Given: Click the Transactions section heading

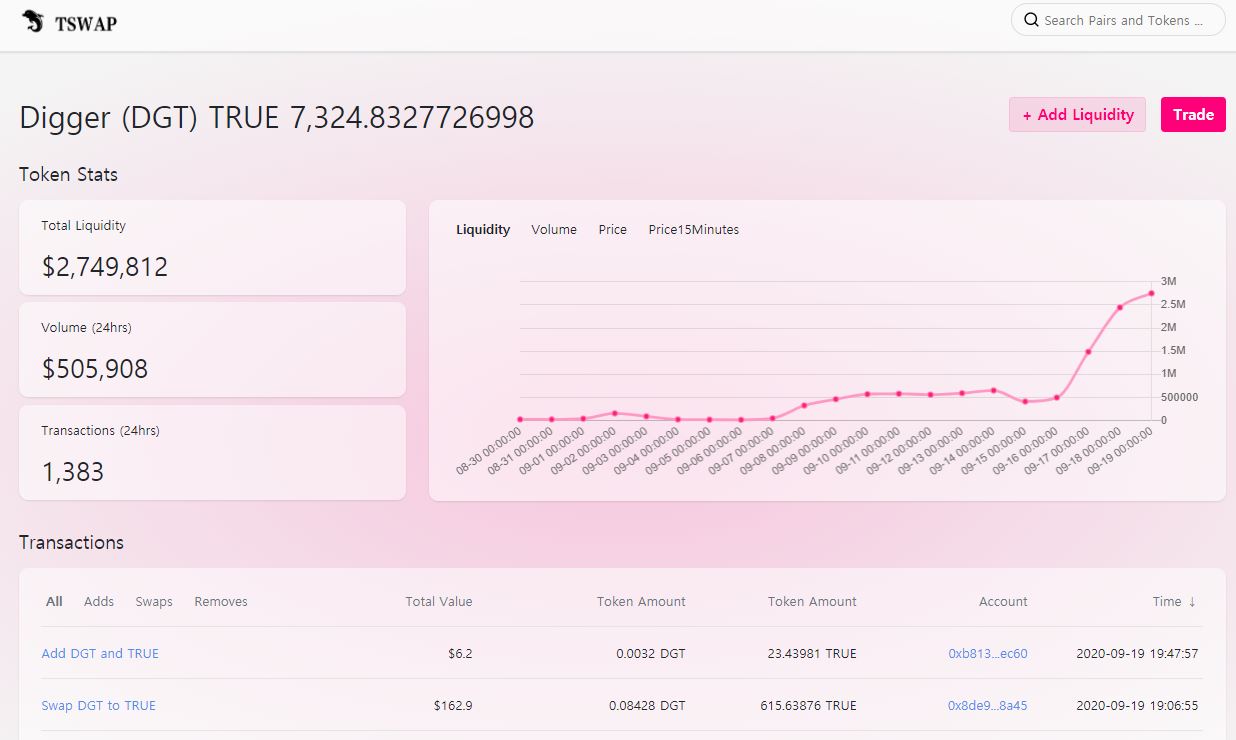Looking at the screenshot, I should [71, 543].
